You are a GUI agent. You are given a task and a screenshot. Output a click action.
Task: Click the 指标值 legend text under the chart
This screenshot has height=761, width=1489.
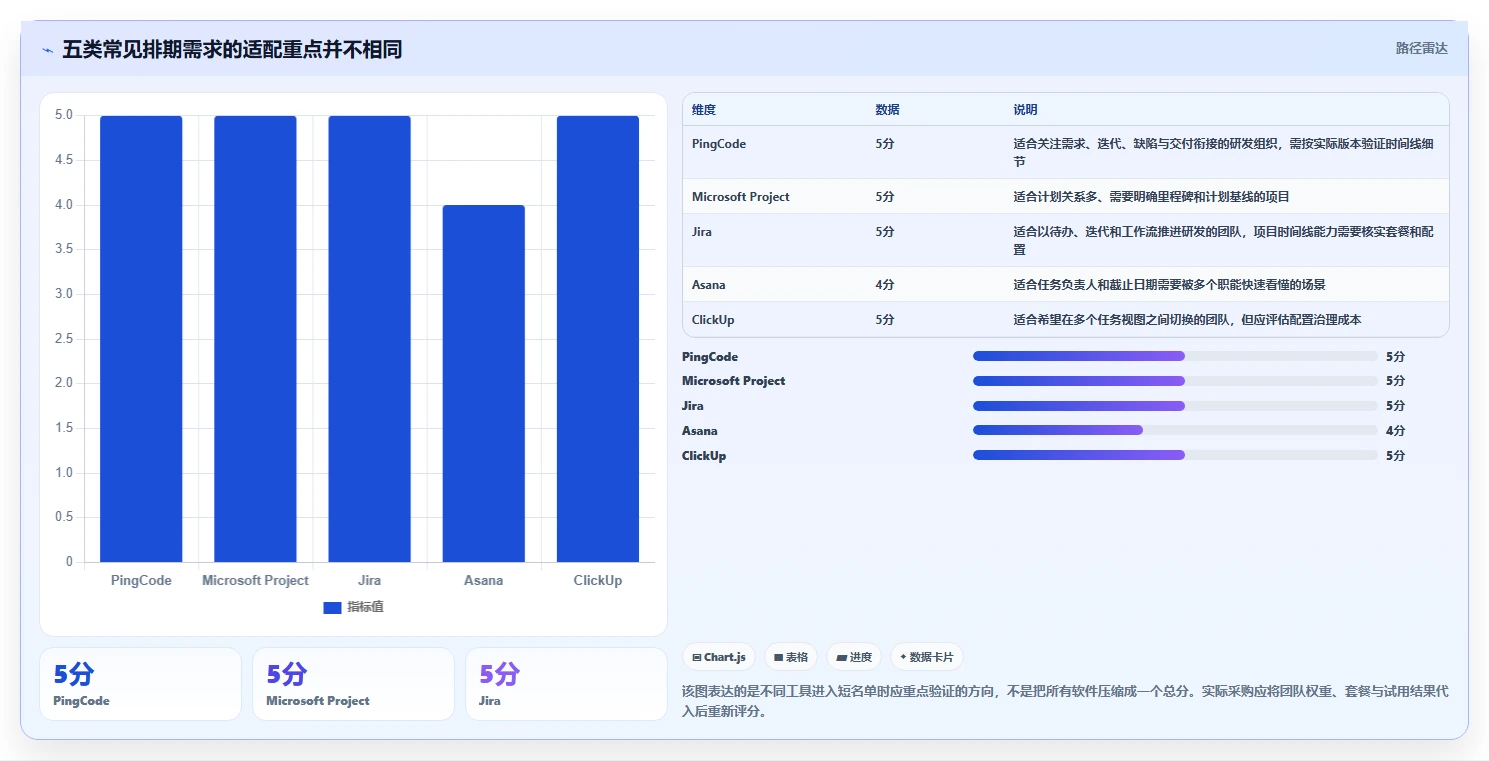coord(365,608)
